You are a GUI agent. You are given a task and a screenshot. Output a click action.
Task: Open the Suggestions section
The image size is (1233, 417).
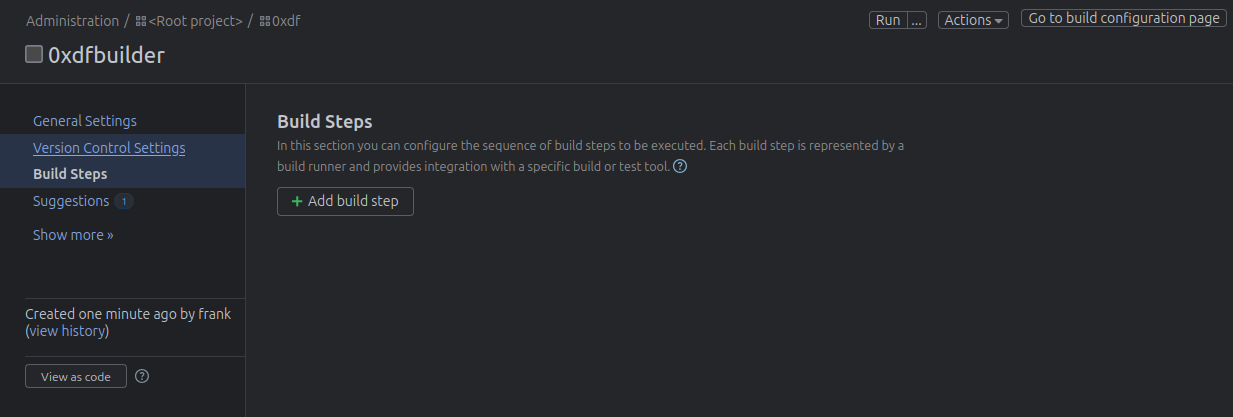(71, 201)
